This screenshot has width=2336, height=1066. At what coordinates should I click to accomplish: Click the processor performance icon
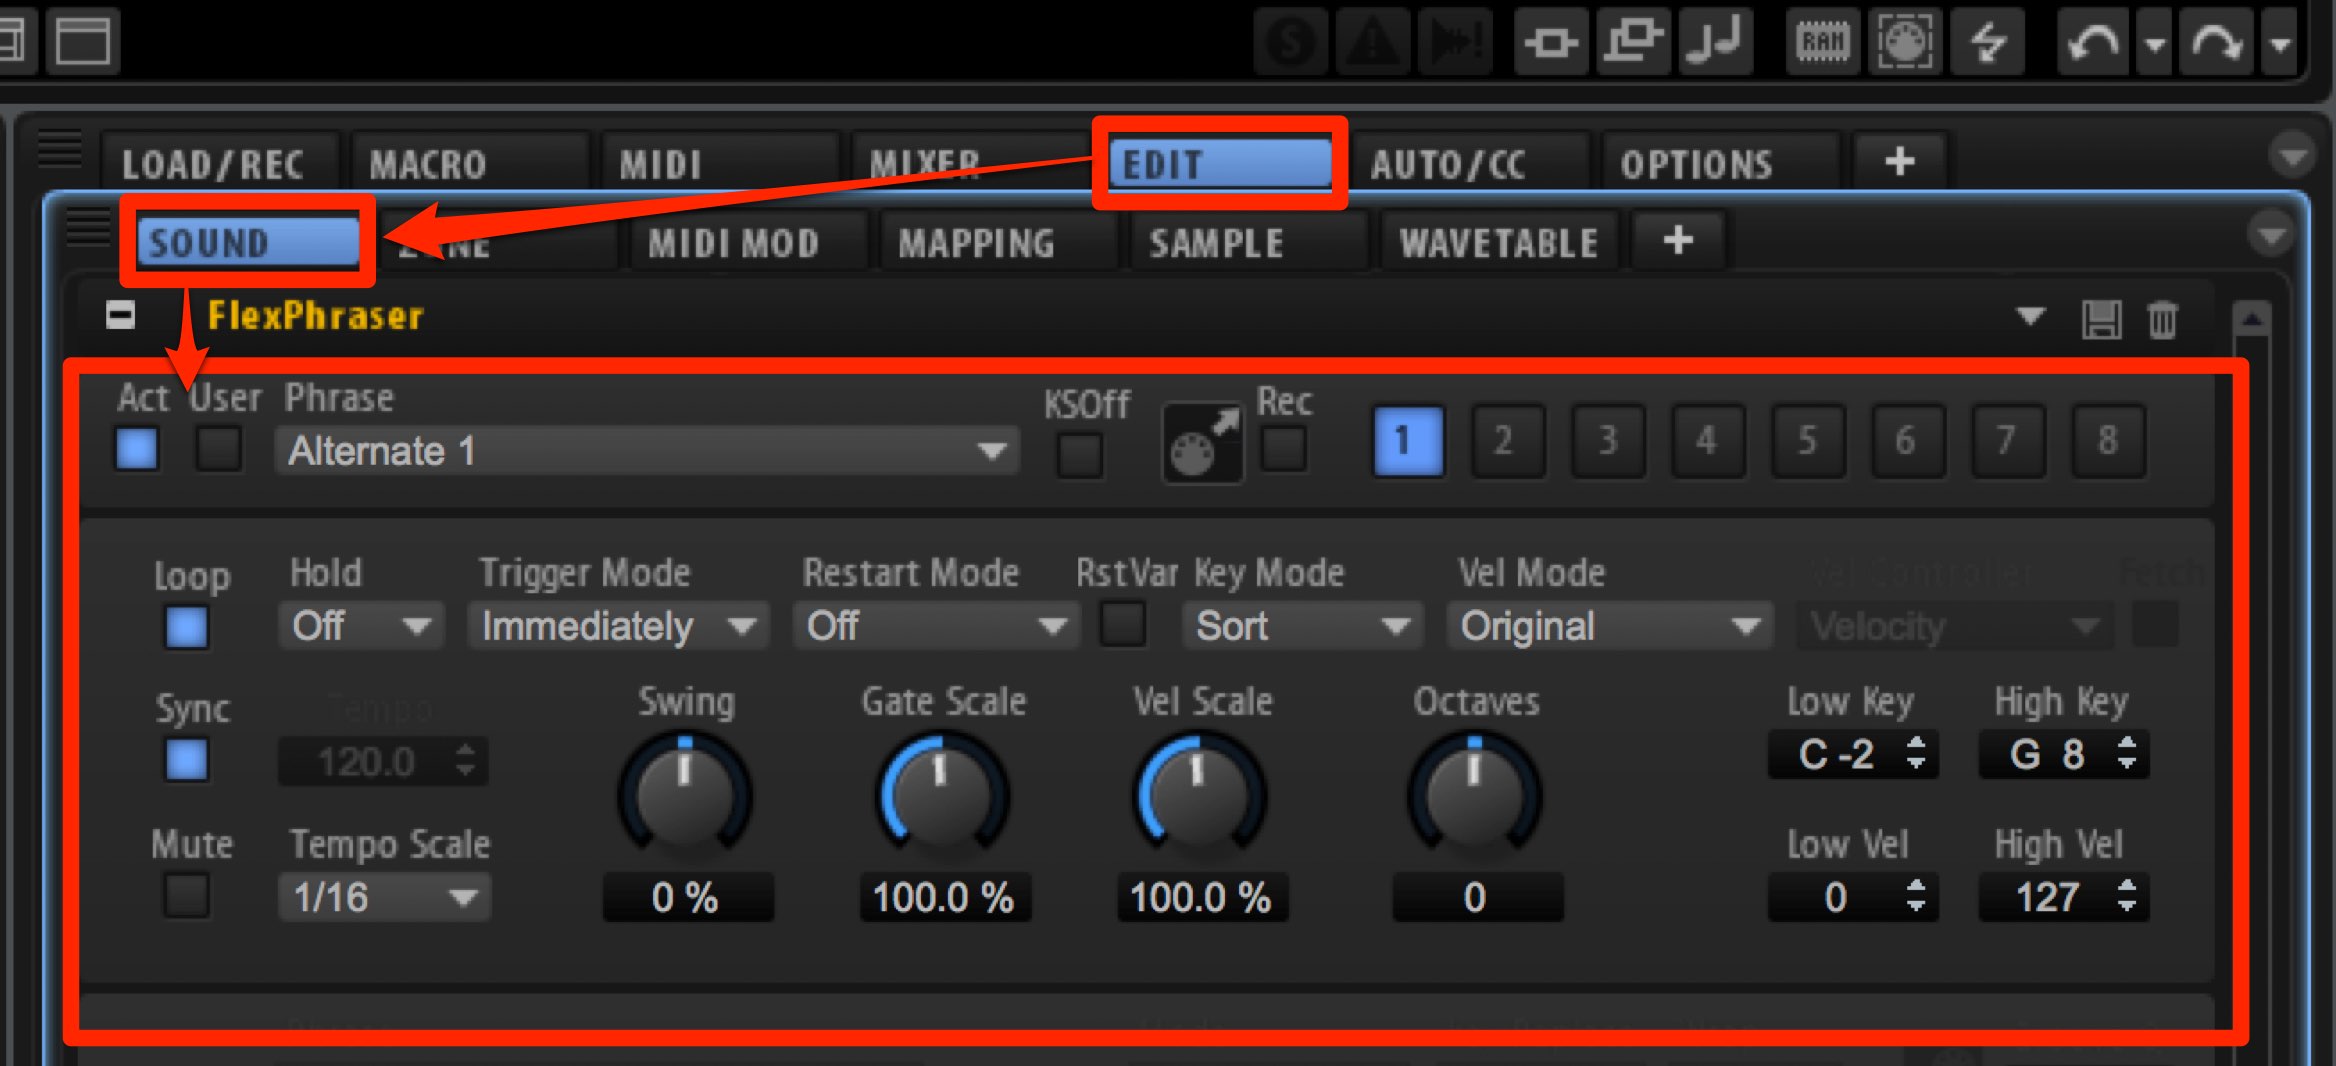tap(1905, 42)
